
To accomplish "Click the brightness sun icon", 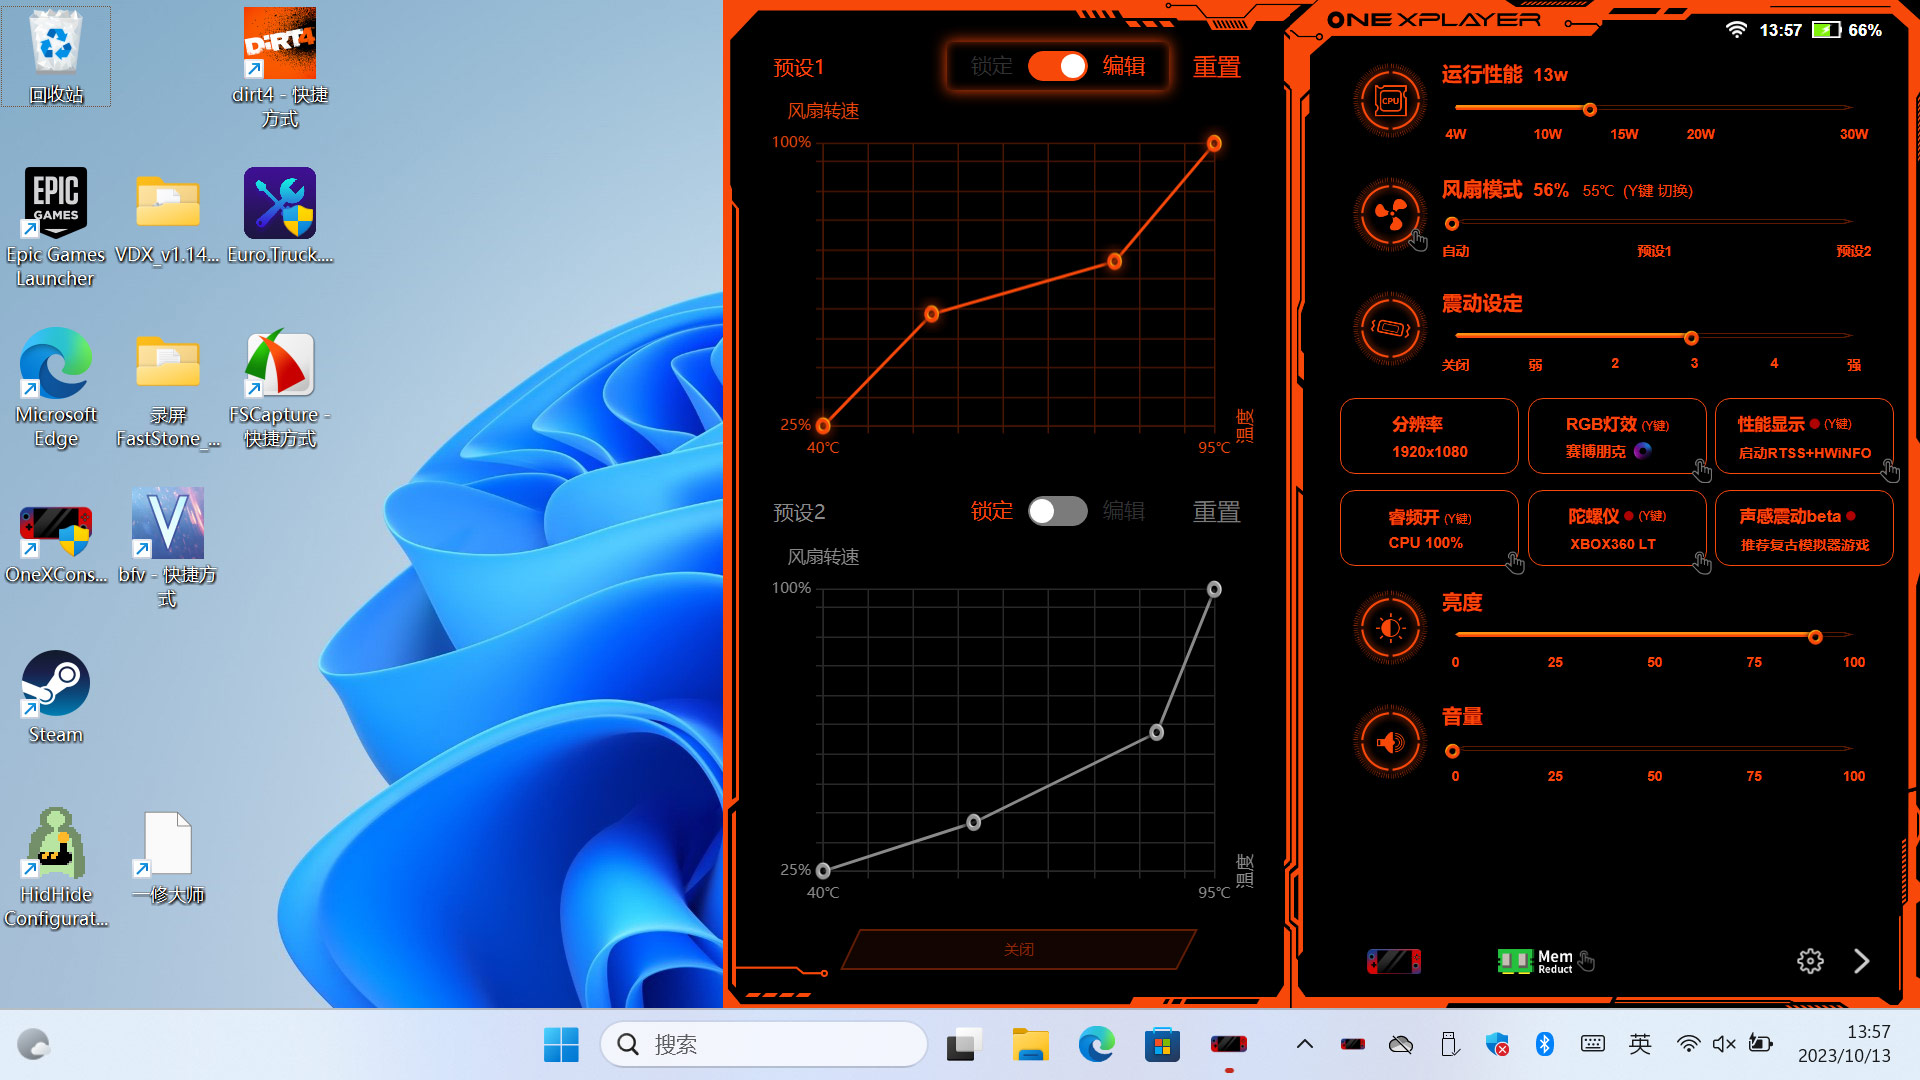I will click(x=1390, y=628).
